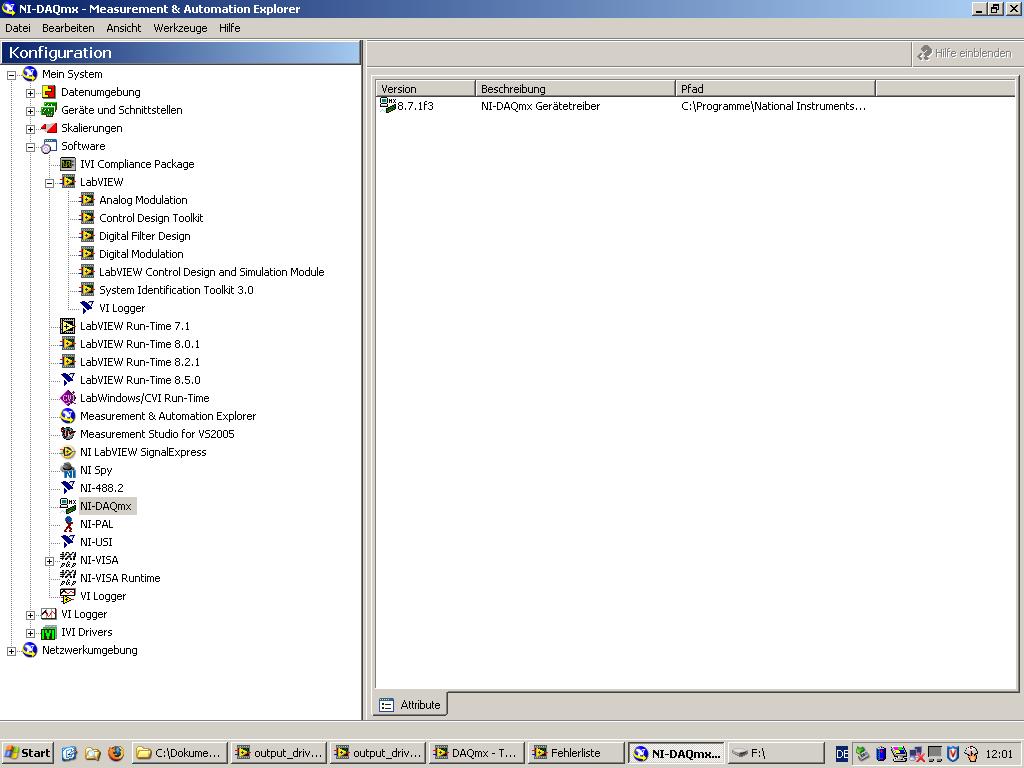Click the NI-DAQmx Gerätetreiber description cell

coord(540,106)
